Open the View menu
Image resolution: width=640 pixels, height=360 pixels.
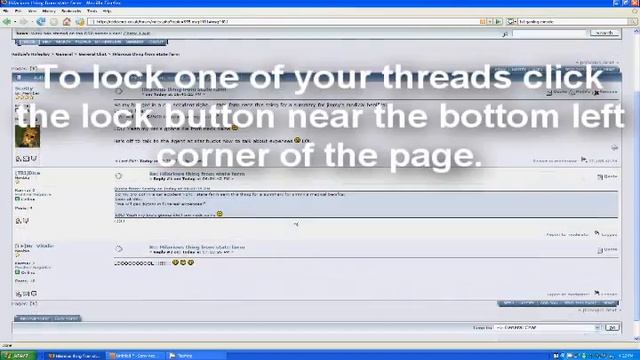(32, 11)
